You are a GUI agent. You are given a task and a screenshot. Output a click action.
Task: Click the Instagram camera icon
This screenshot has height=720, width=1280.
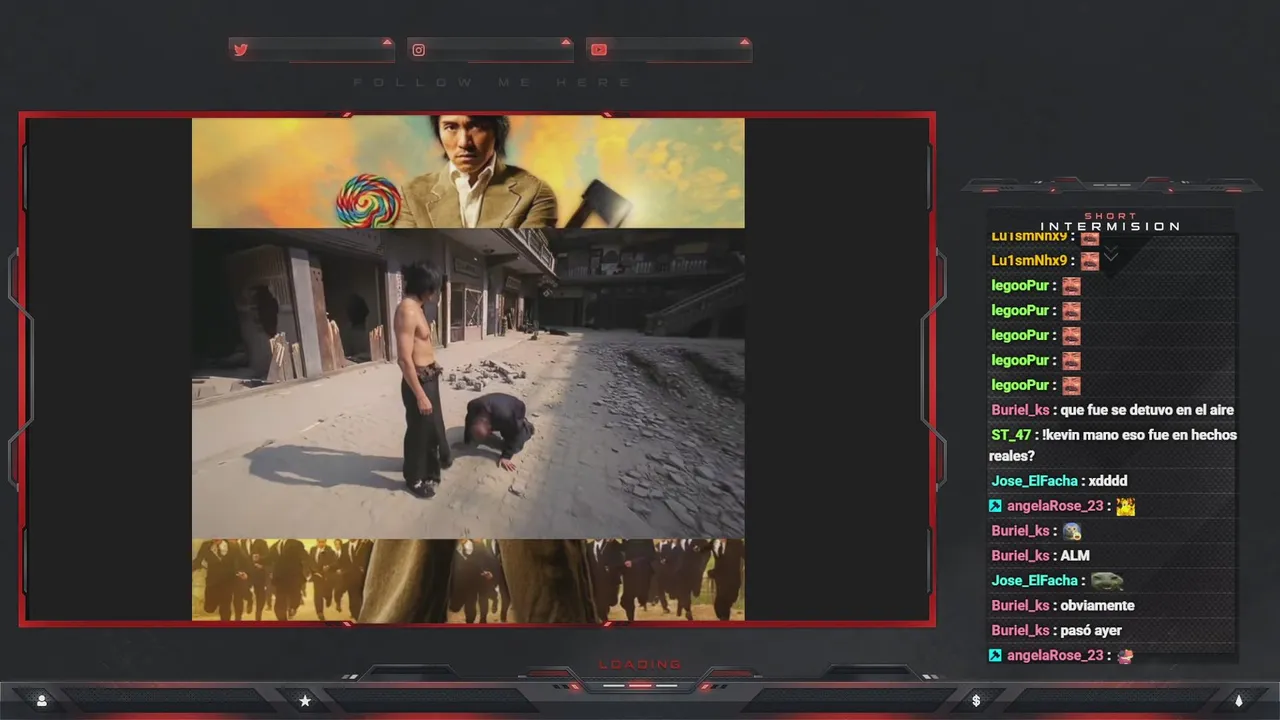419,50
